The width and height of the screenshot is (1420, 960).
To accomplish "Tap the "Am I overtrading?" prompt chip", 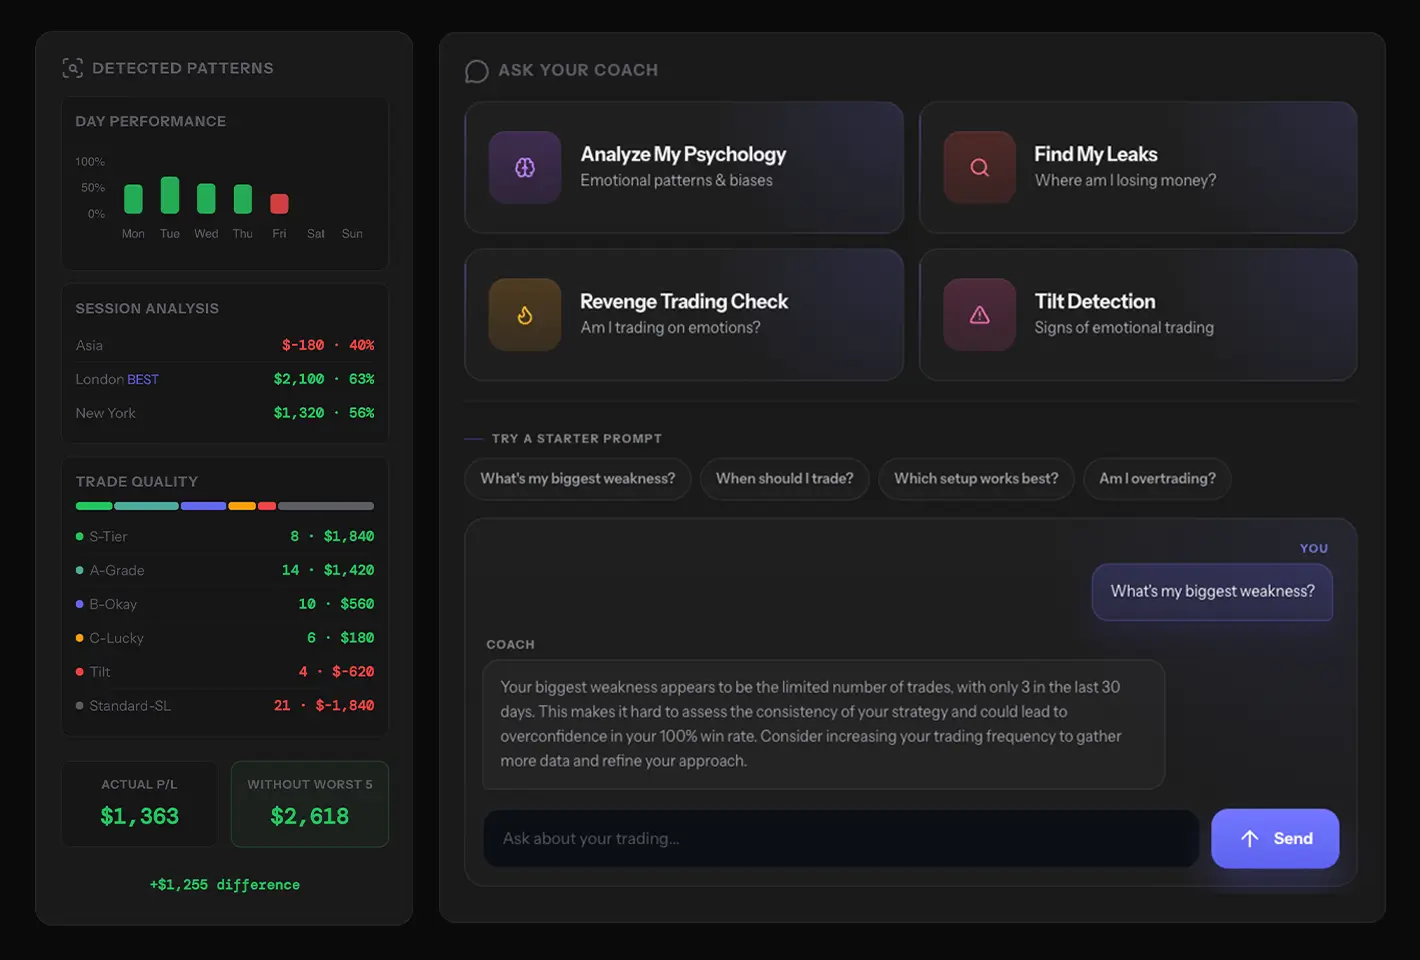I will click(1157, 479).
